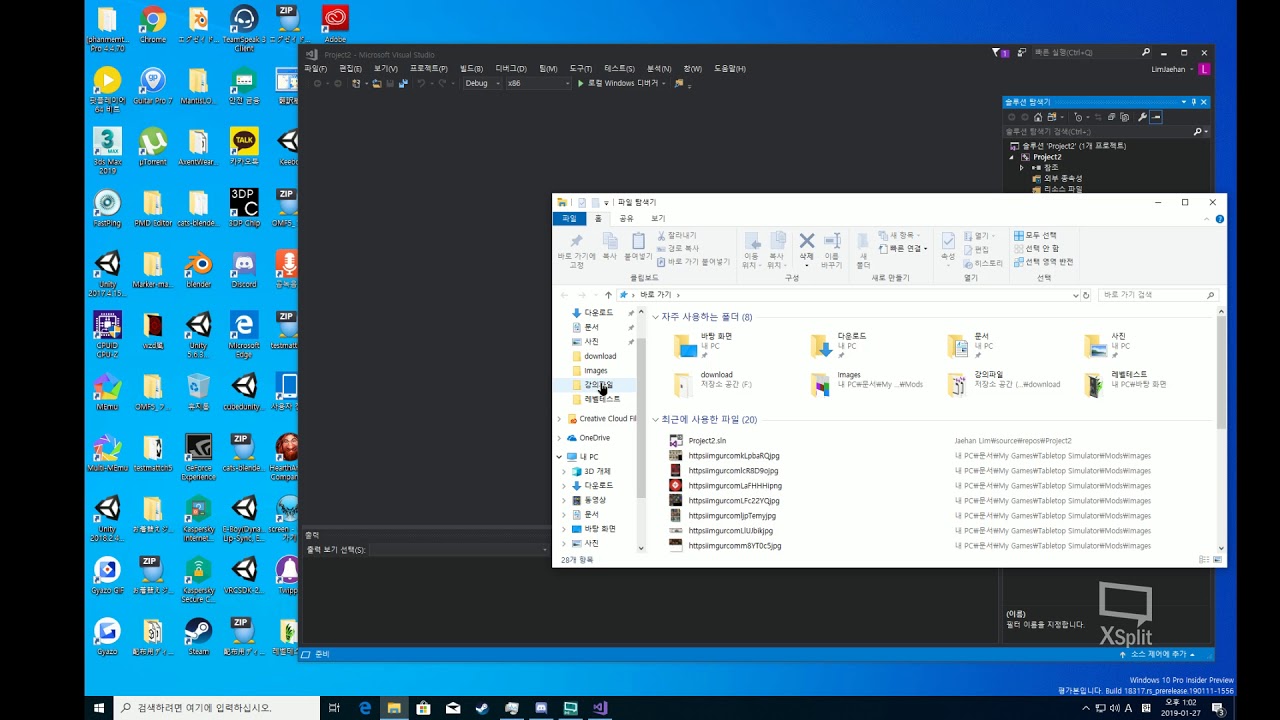Select 외부 종속성 in Solution Explorer
Screen dimensions: 1280x720
pyautogui.click(x=1063, y=178)
